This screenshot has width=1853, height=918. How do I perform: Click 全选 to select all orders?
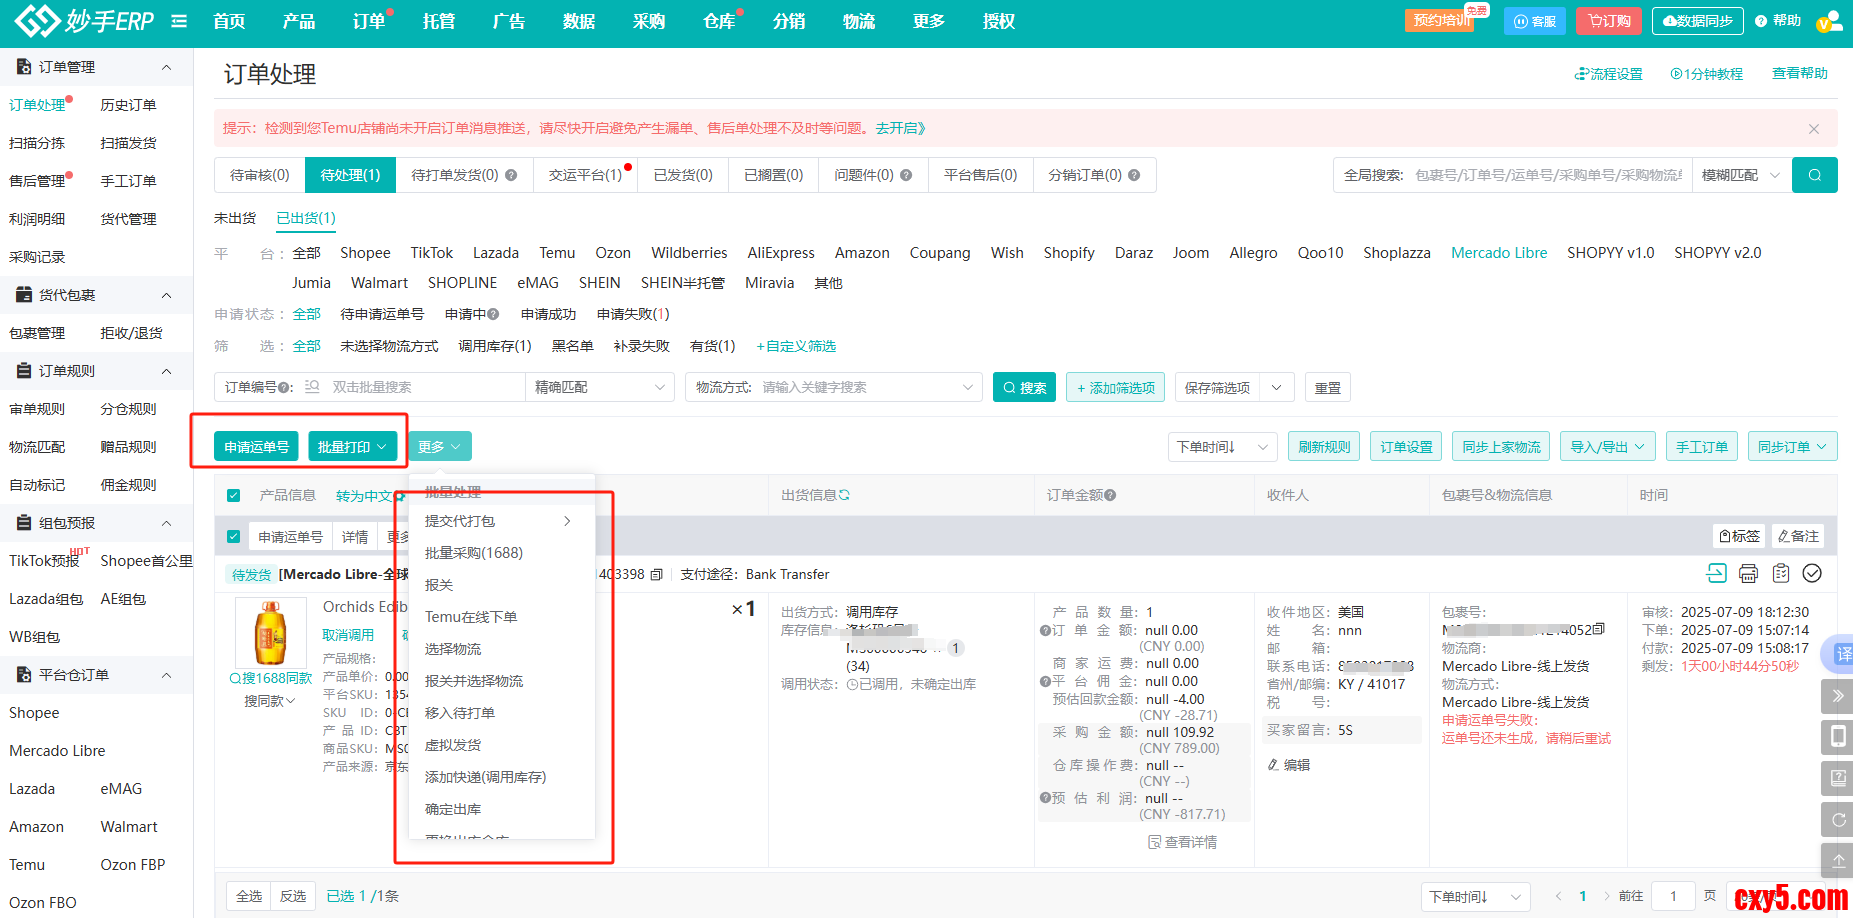[x=249, y=896]
